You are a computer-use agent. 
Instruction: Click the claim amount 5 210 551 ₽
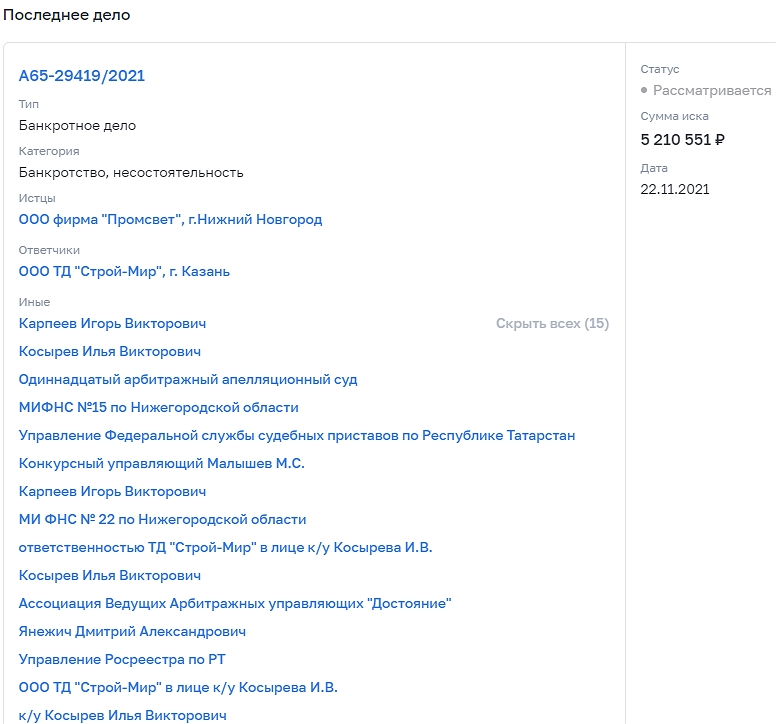coord(682,139)
